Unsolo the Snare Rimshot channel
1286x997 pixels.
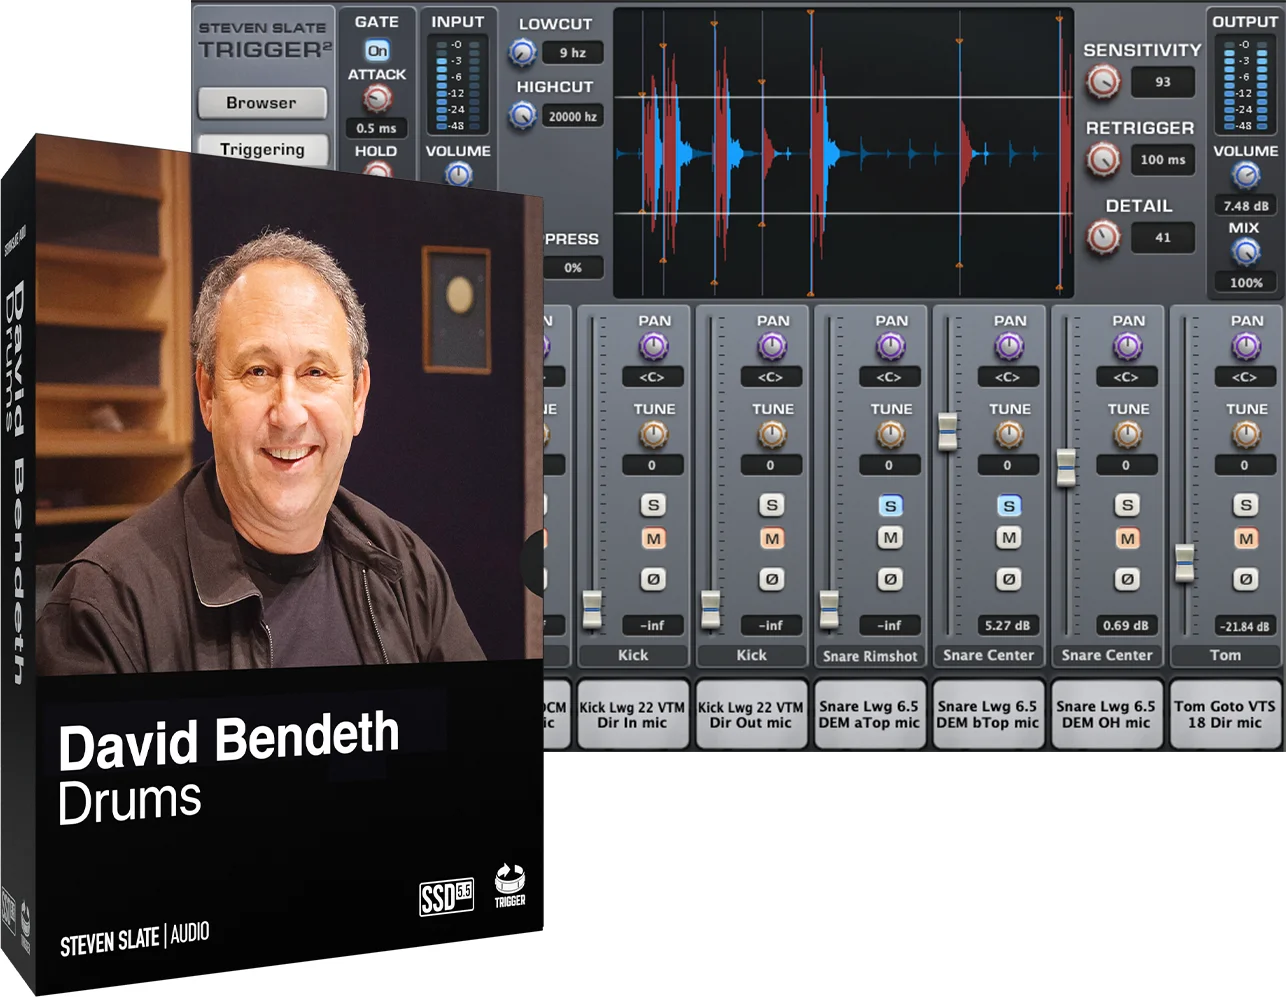click(x=890, y=505)
